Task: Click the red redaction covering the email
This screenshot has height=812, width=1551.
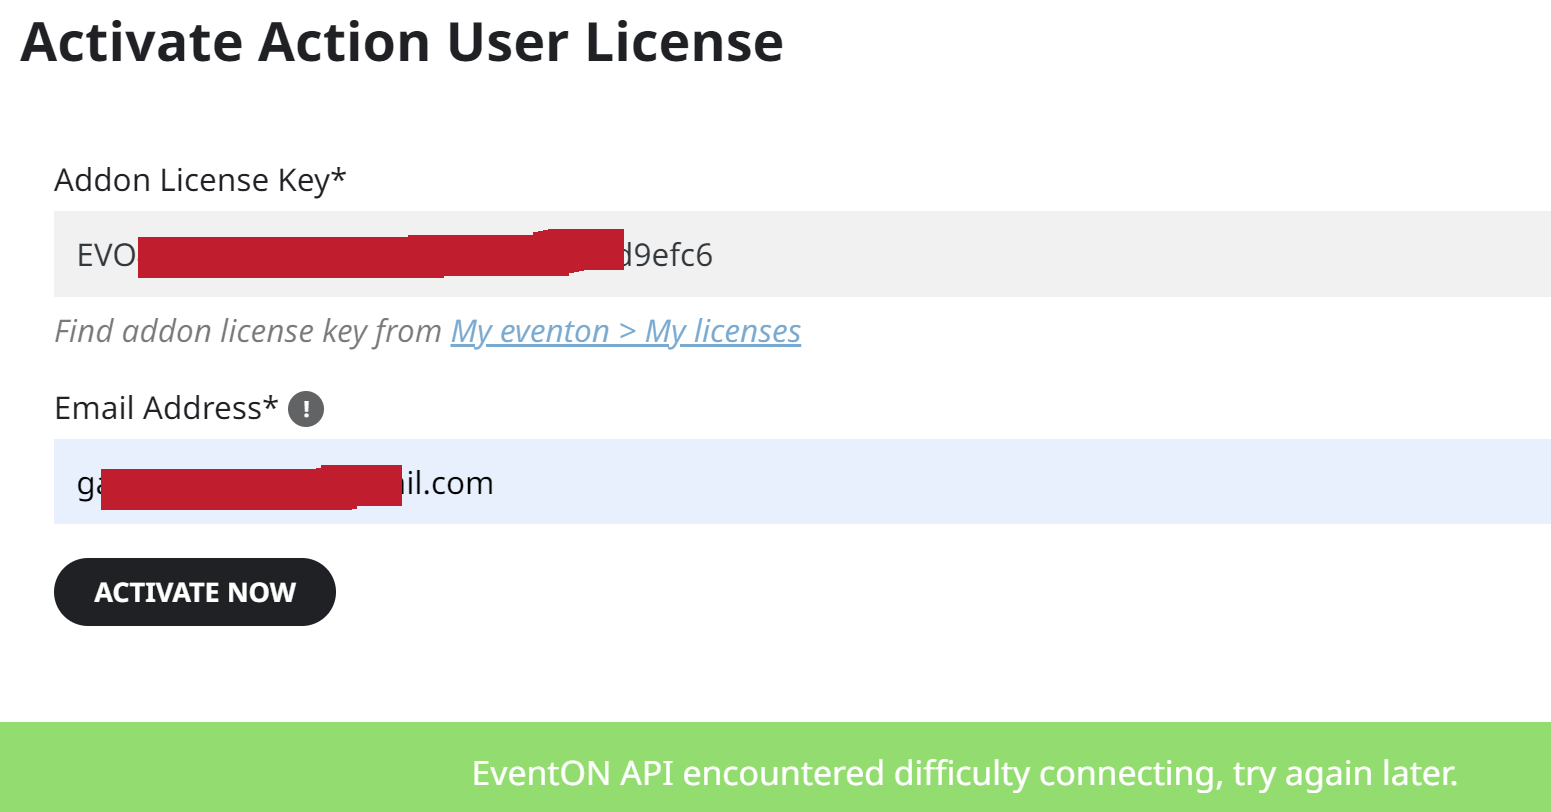Action: (x=251, y=486)
